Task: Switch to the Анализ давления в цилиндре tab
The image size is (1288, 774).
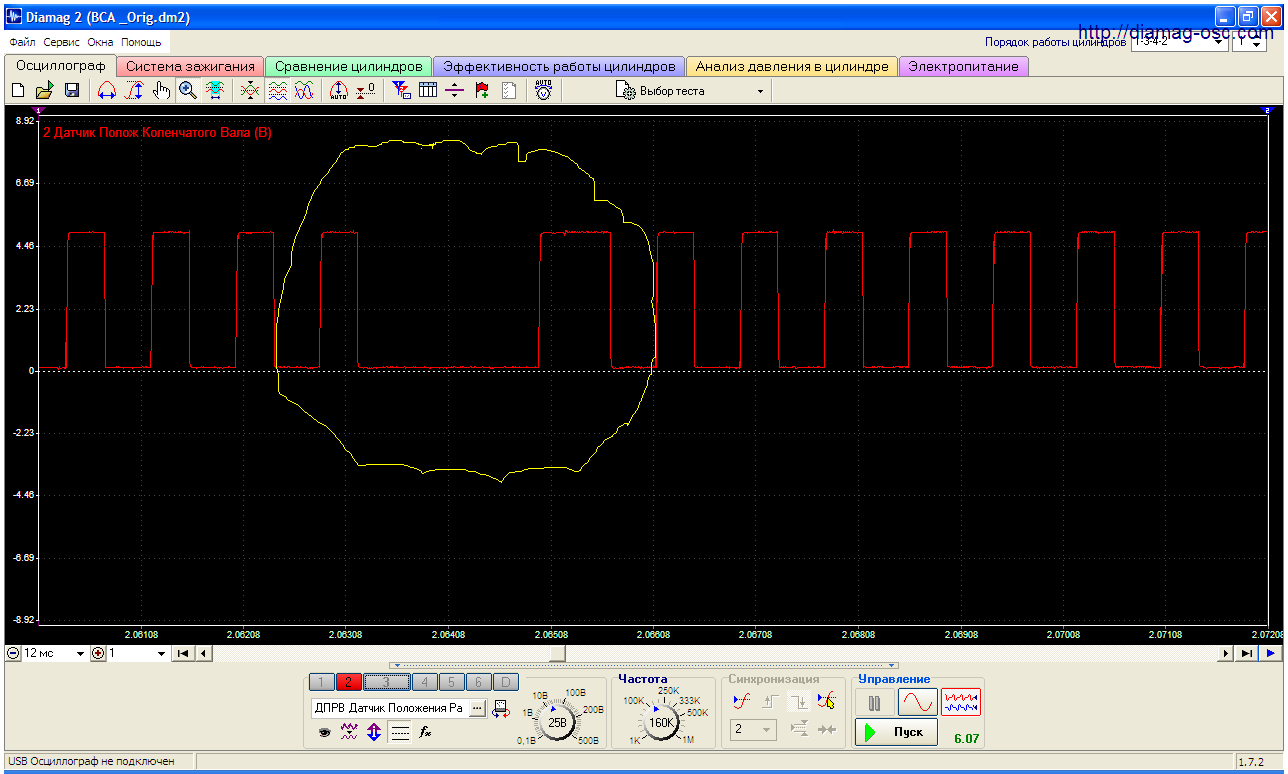Action: tap(792, 66)
